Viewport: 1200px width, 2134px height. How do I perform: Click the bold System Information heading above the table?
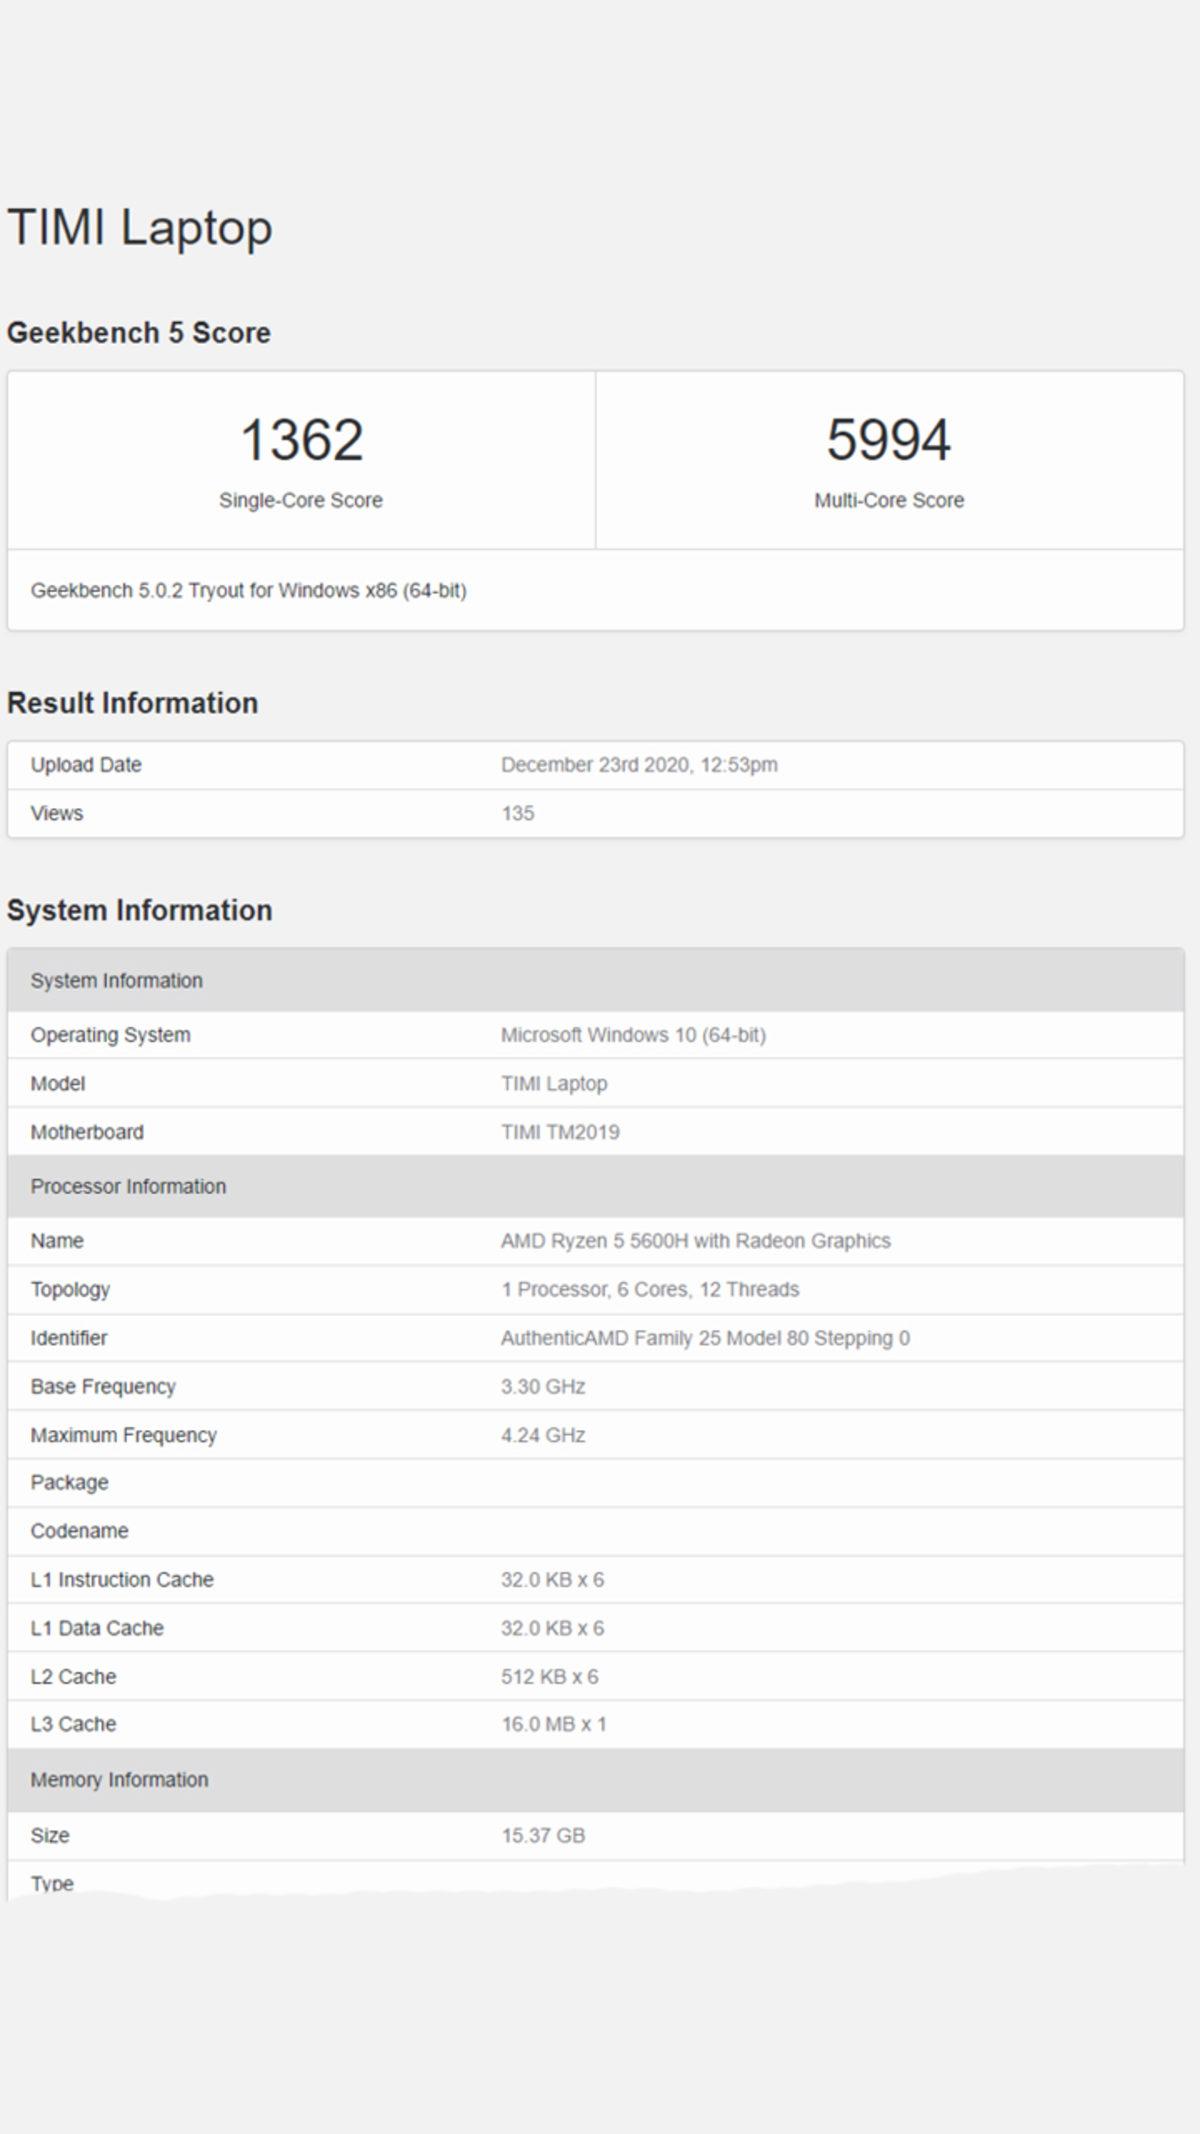pyautogui.click(x=140, y=910)
